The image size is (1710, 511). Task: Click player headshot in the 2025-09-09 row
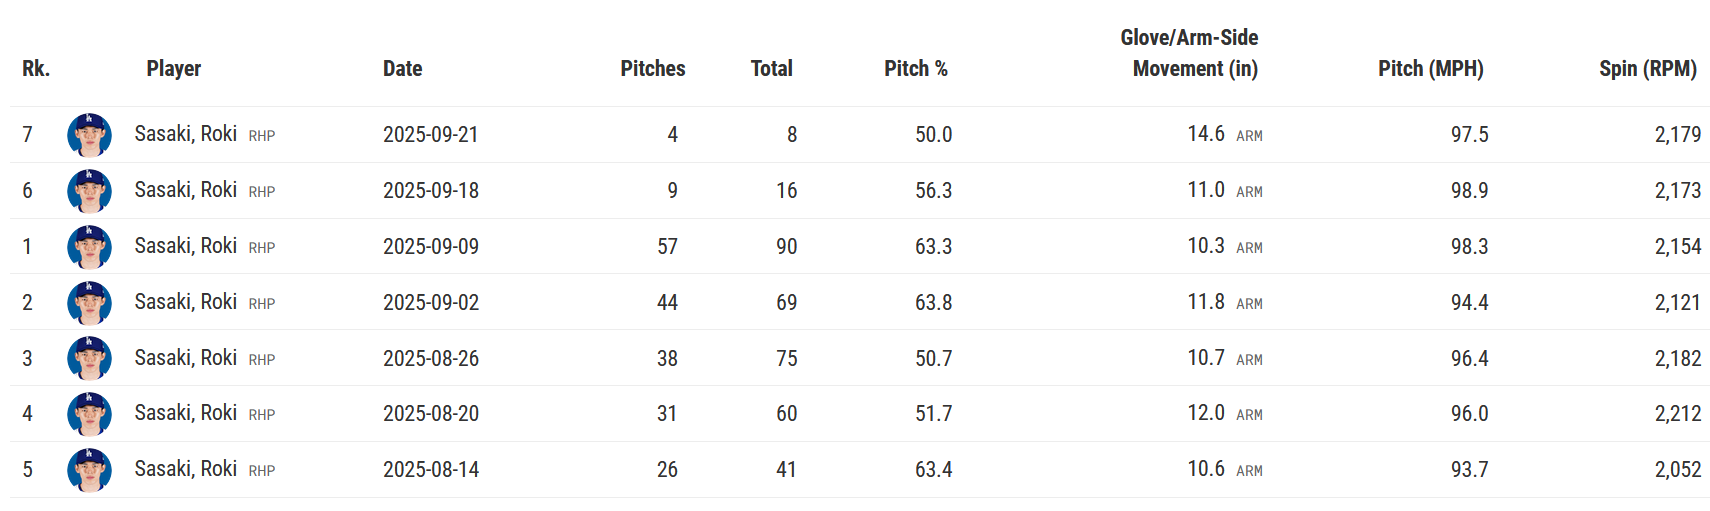click(89, 247)
